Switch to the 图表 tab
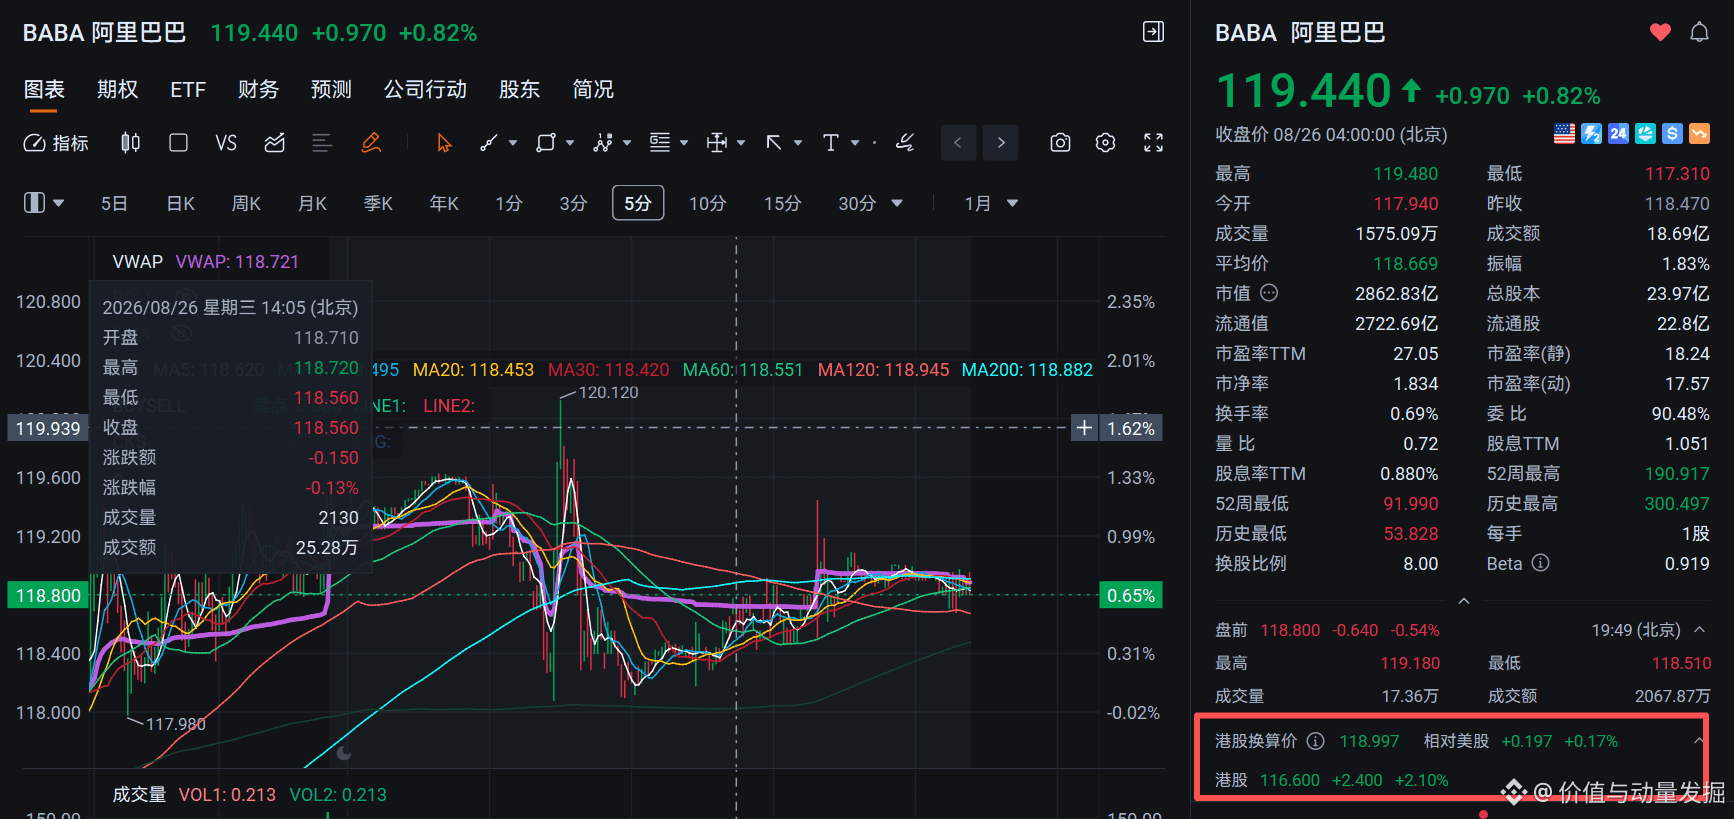Viewport: 1734px width, 819px height. click(x=44, y=90)
